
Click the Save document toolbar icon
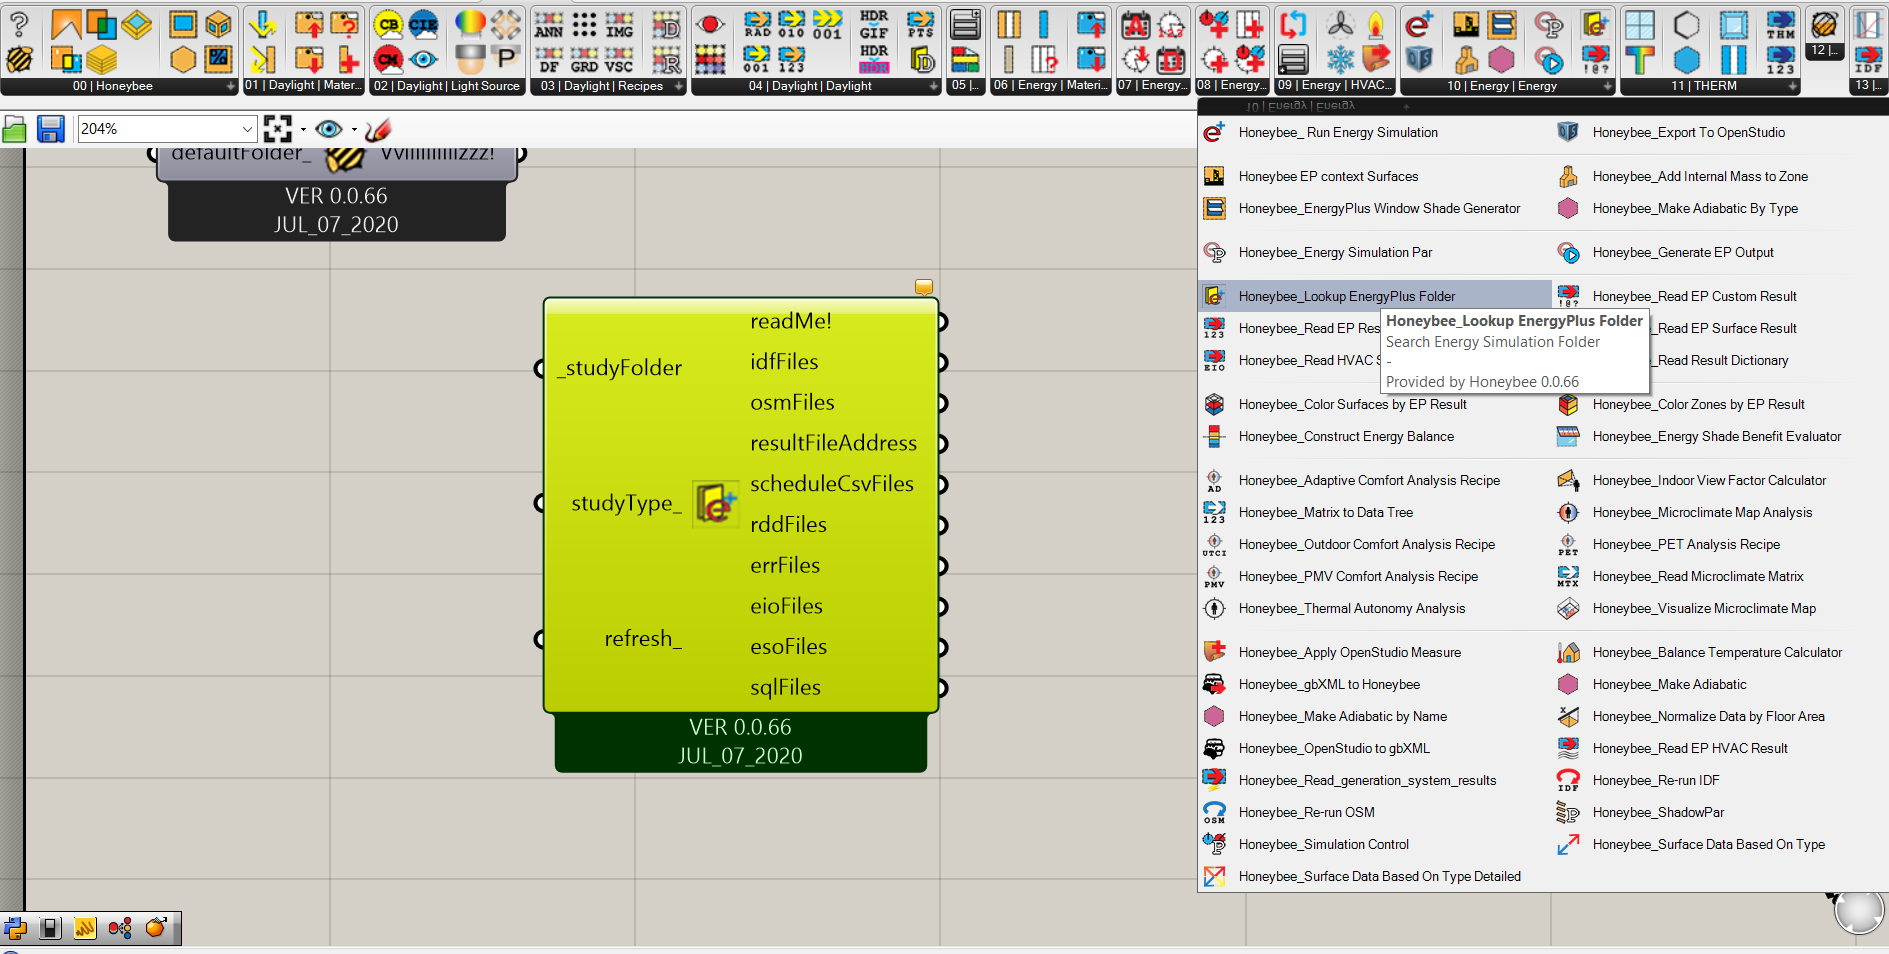[x=51, y=129]
